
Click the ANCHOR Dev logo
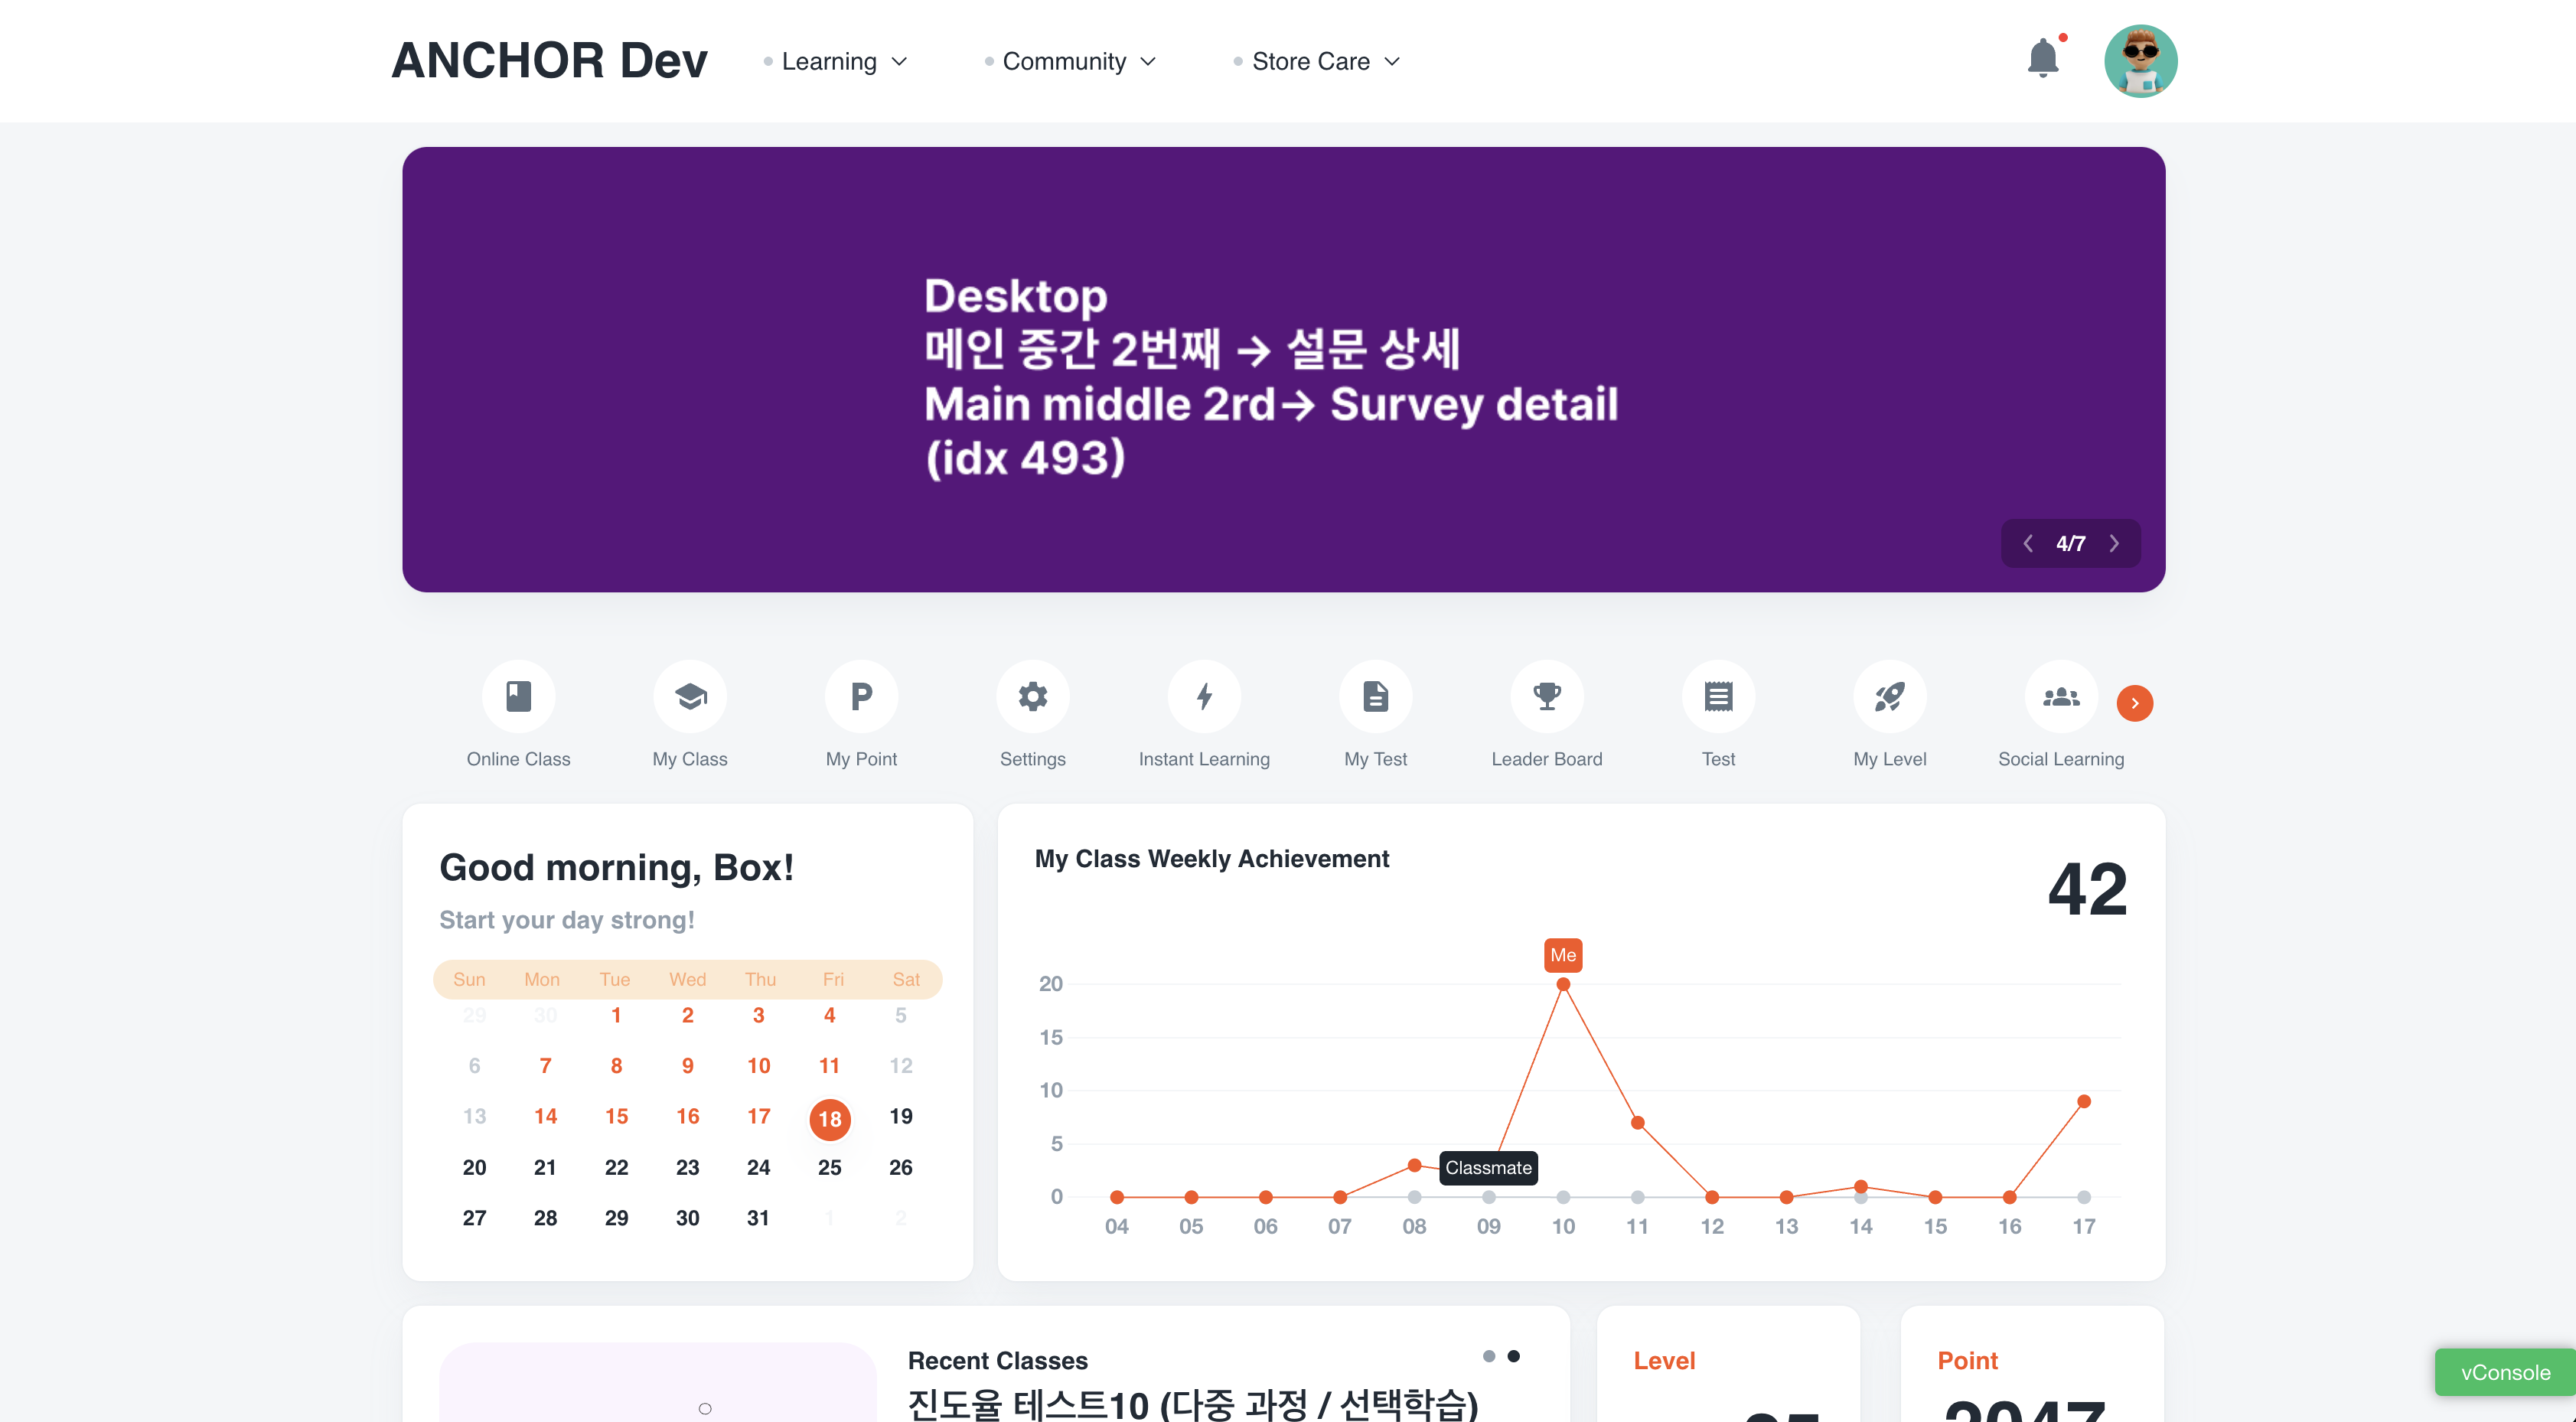pyautogui.click(x=549, y=61)
